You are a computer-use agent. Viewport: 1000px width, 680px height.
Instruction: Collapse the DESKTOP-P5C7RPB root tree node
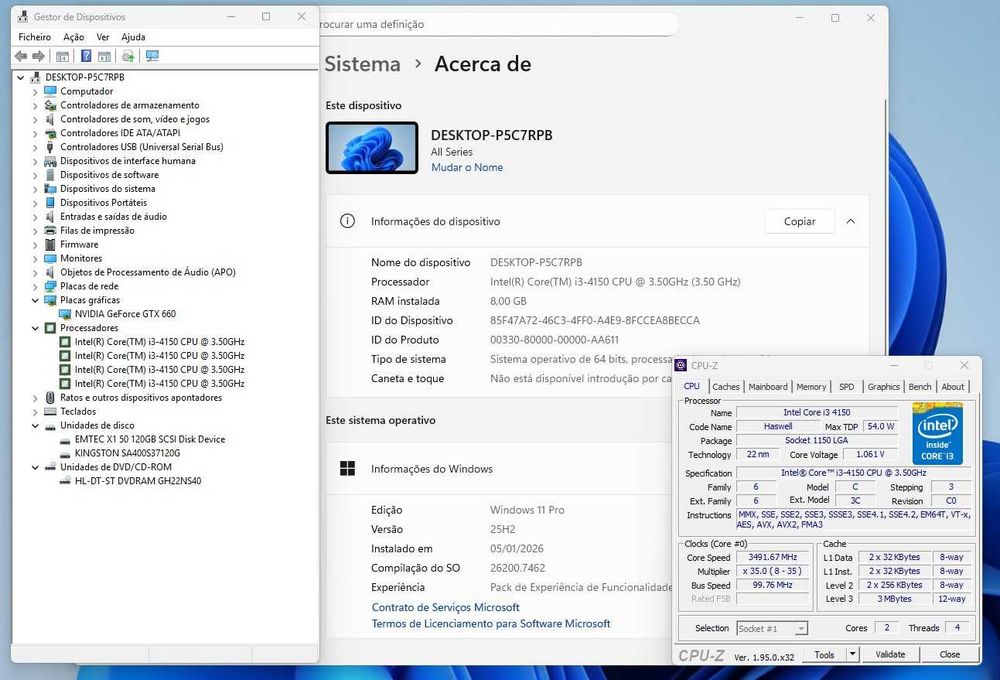pos(21,77)
